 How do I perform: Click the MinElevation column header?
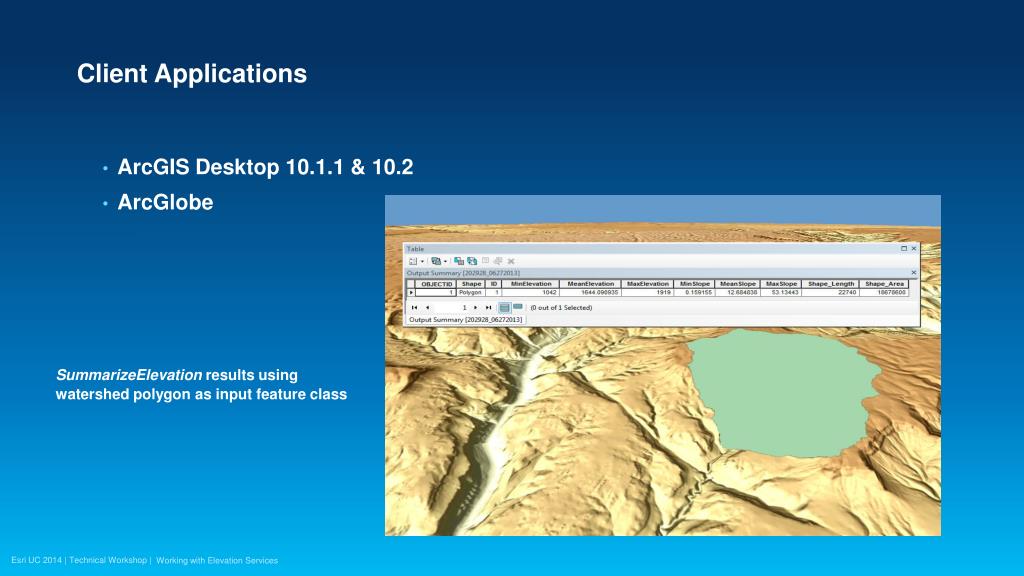531,284
